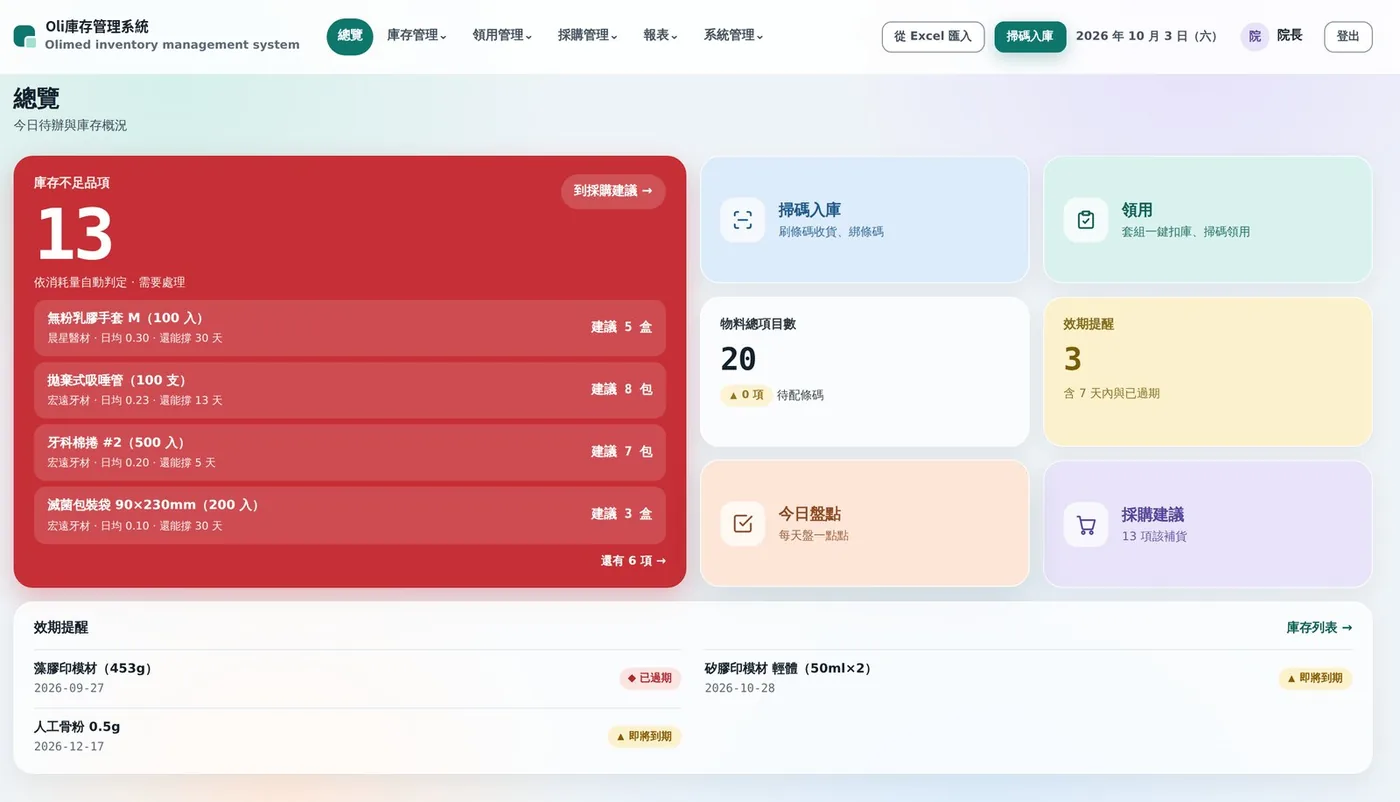1400x802 pixels.
Task: Open the 庫存列表 → link
Action: coord(1319,628)
